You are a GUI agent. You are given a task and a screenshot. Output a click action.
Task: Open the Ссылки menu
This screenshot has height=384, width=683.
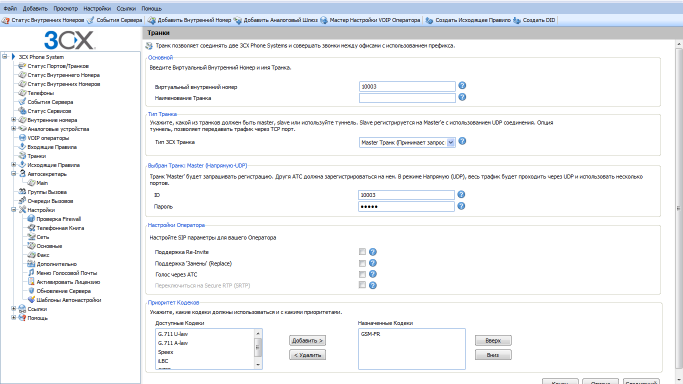point(126,8)
